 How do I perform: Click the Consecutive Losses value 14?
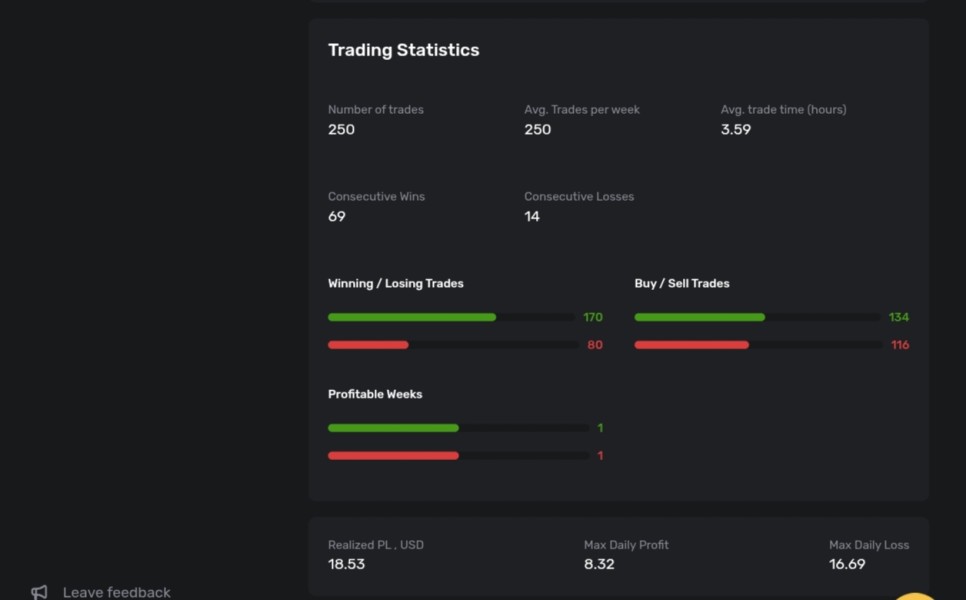[532, 216]
